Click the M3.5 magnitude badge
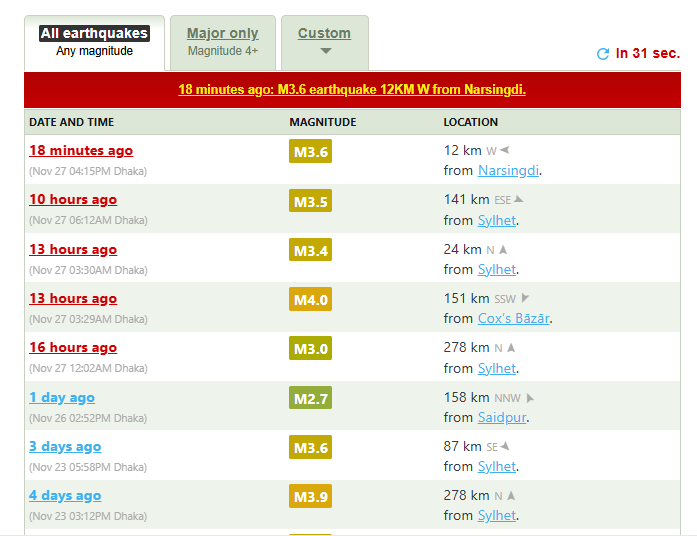This screenshot has height=536, width=697. 310,202
